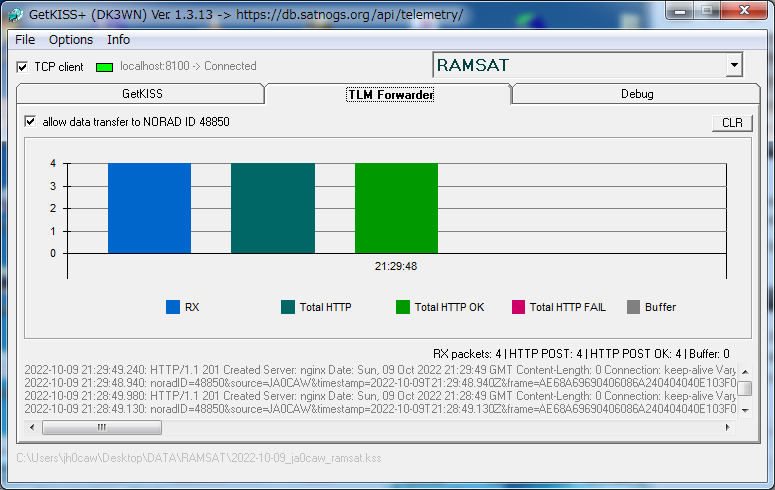The width and height of the screenshot is (775, 490).
Task: Click the CLR button
Action: (732, 123)
